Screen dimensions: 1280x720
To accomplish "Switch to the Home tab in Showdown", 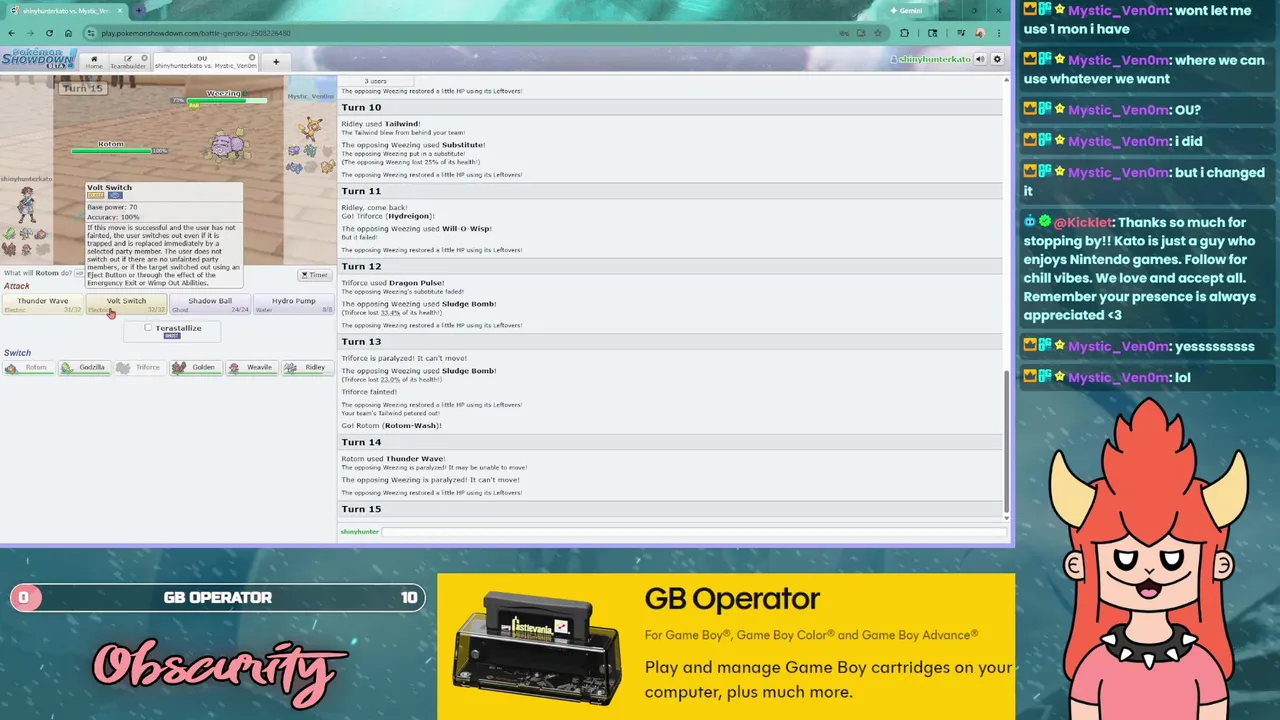I will click(94, 62).
